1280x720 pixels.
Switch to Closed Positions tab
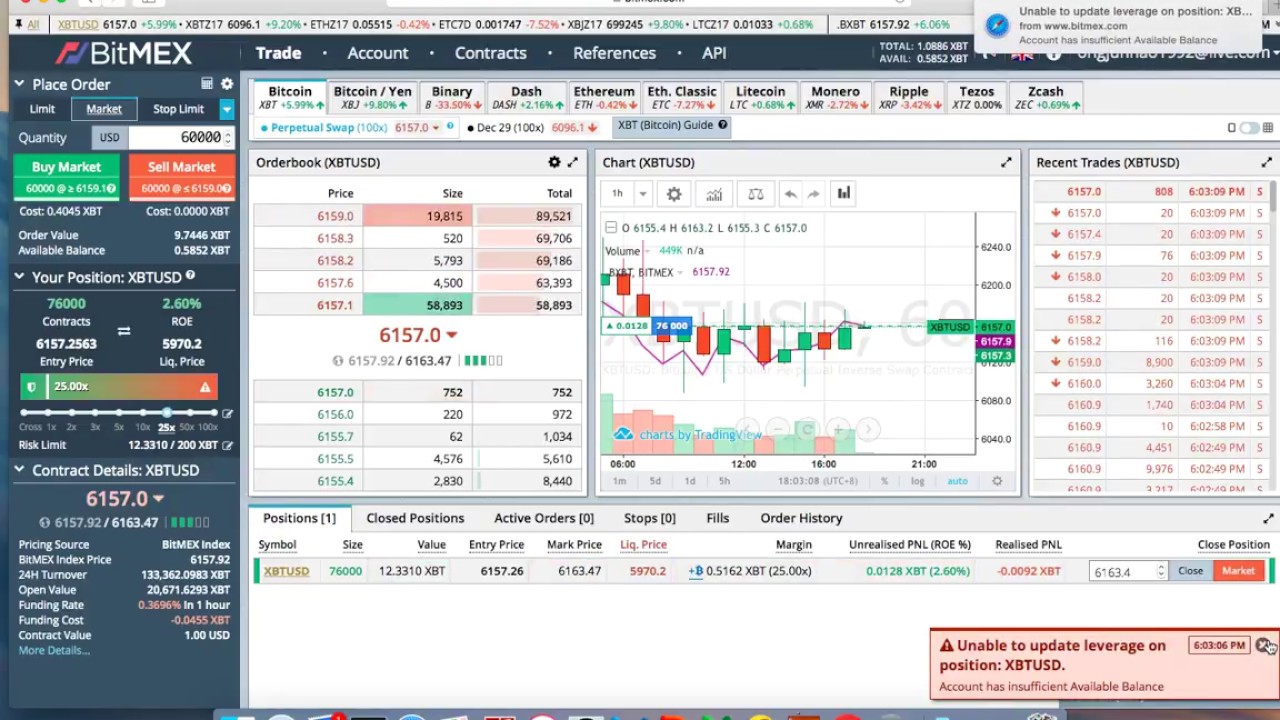tap(415, 518)
